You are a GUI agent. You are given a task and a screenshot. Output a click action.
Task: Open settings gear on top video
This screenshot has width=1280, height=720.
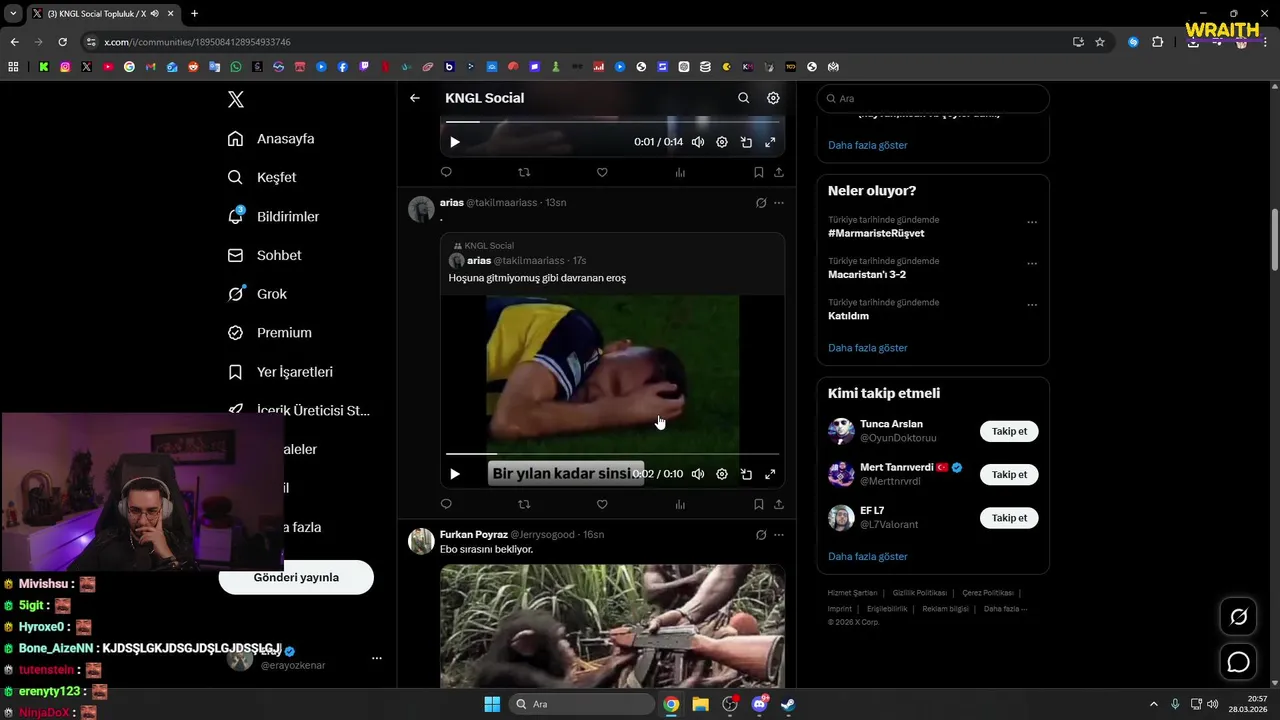(x=722, y=142)
